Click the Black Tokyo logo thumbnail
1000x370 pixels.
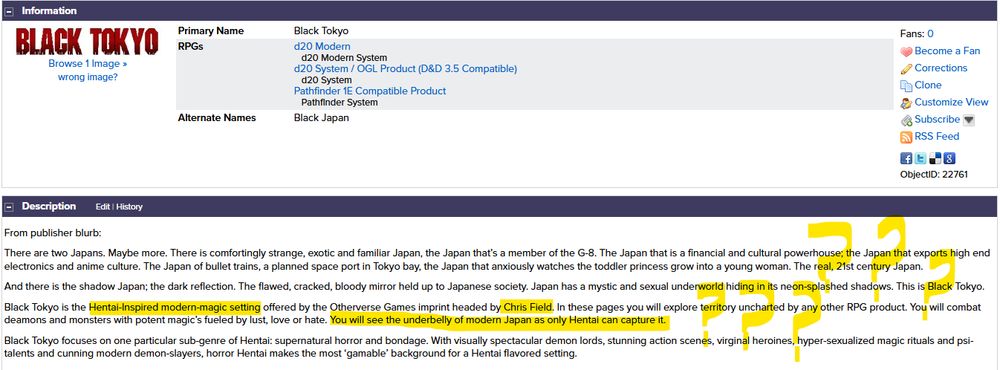pyautogui.click(x=87, y=41)
